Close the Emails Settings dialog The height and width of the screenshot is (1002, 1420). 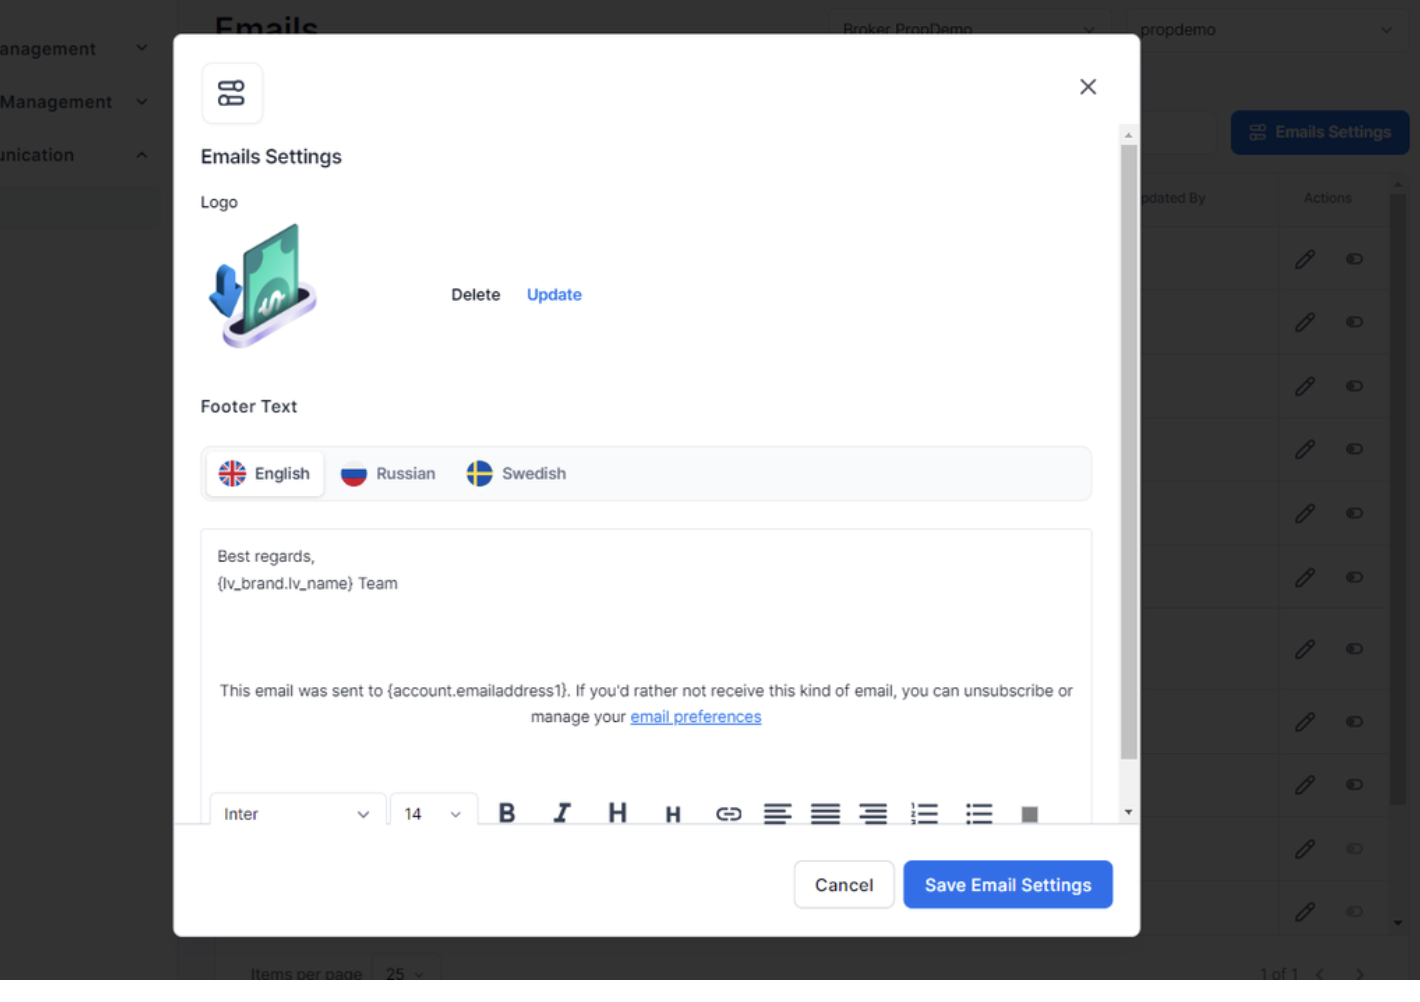[x=1088, y=87]
